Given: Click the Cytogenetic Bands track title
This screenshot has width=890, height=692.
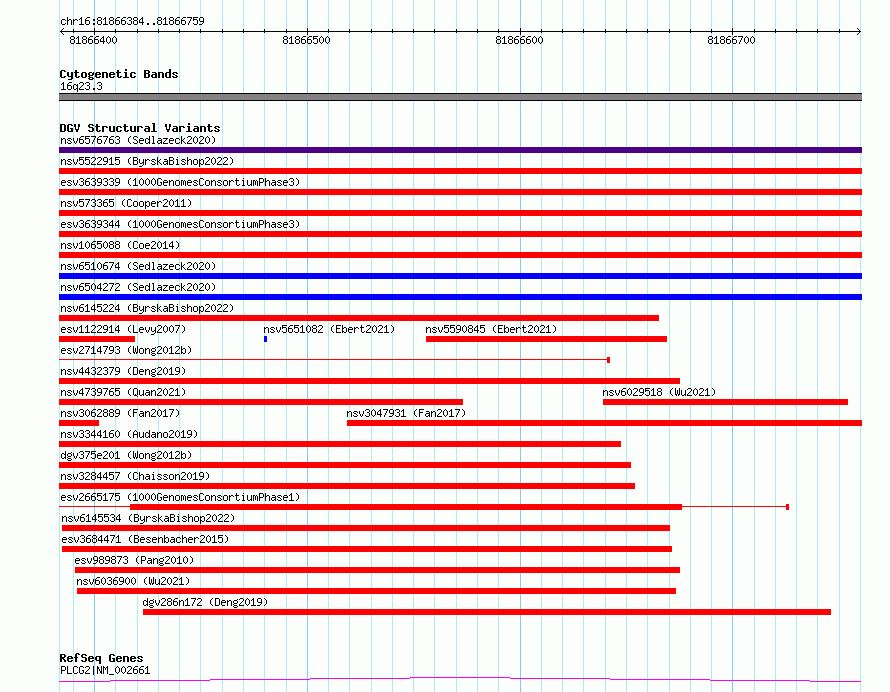Looking at the screenshot, I should (x=119, y=74).
